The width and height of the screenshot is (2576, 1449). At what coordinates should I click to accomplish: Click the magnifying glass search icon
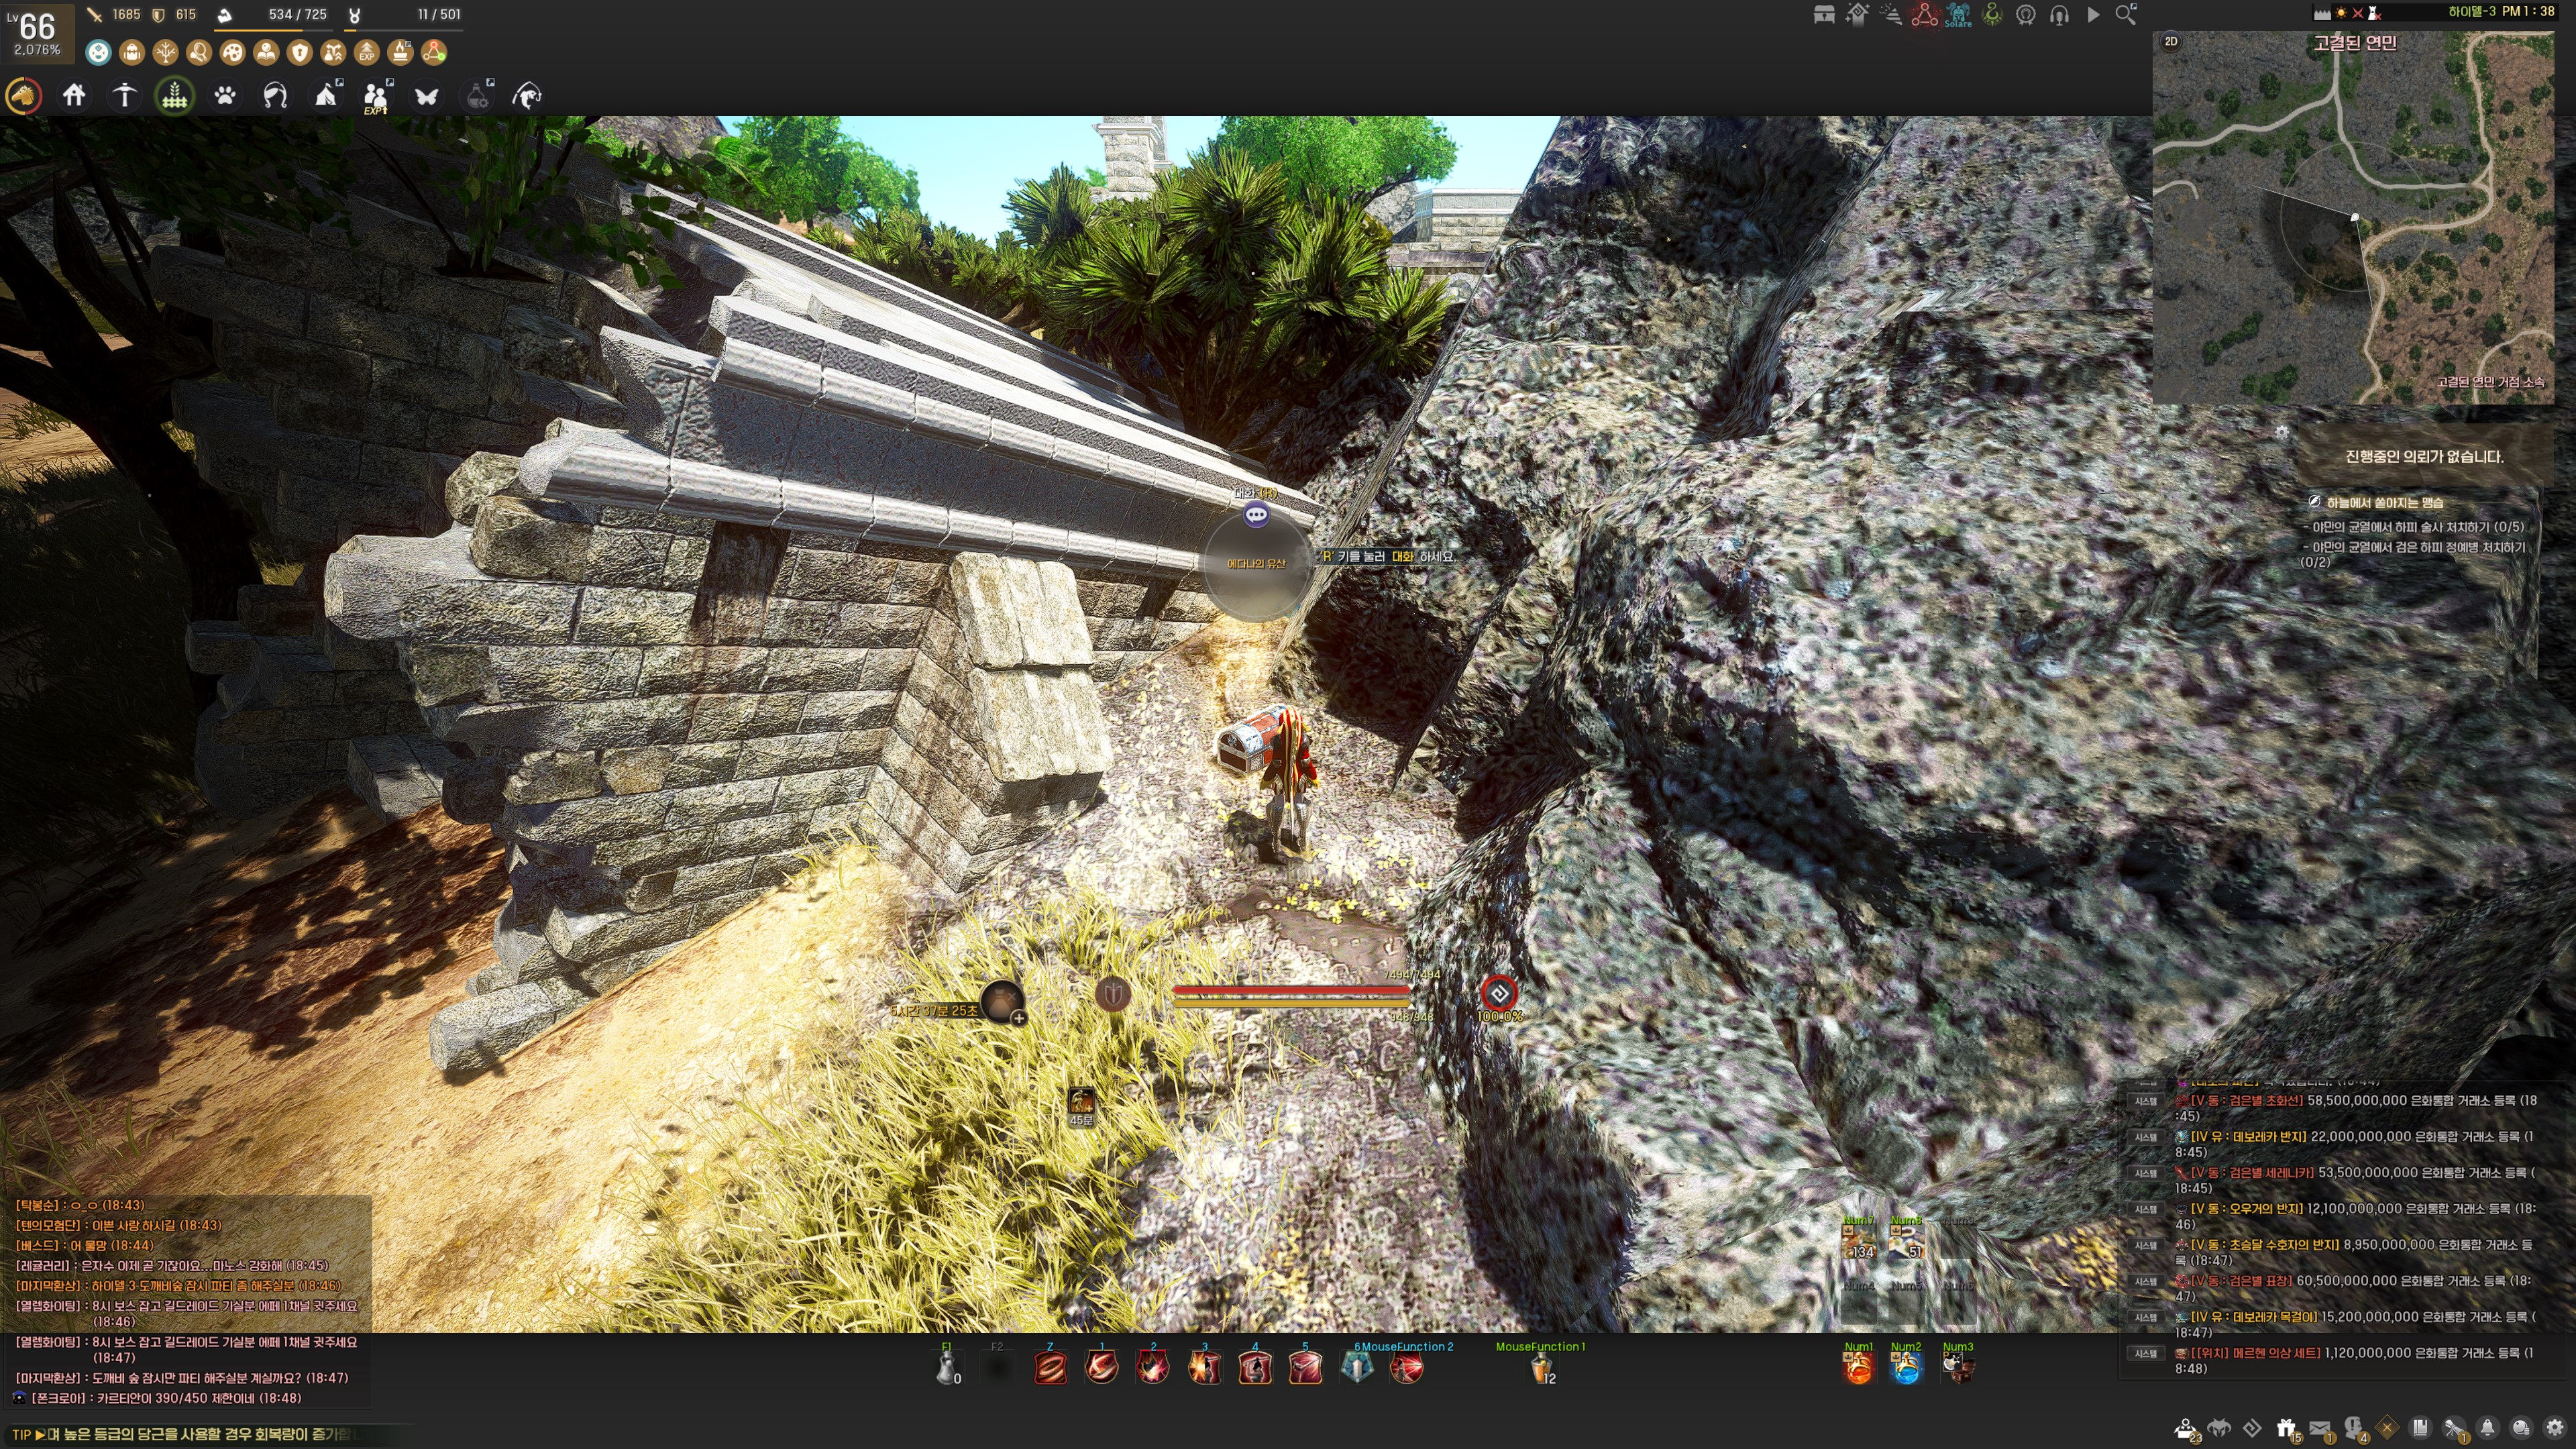2126,15
